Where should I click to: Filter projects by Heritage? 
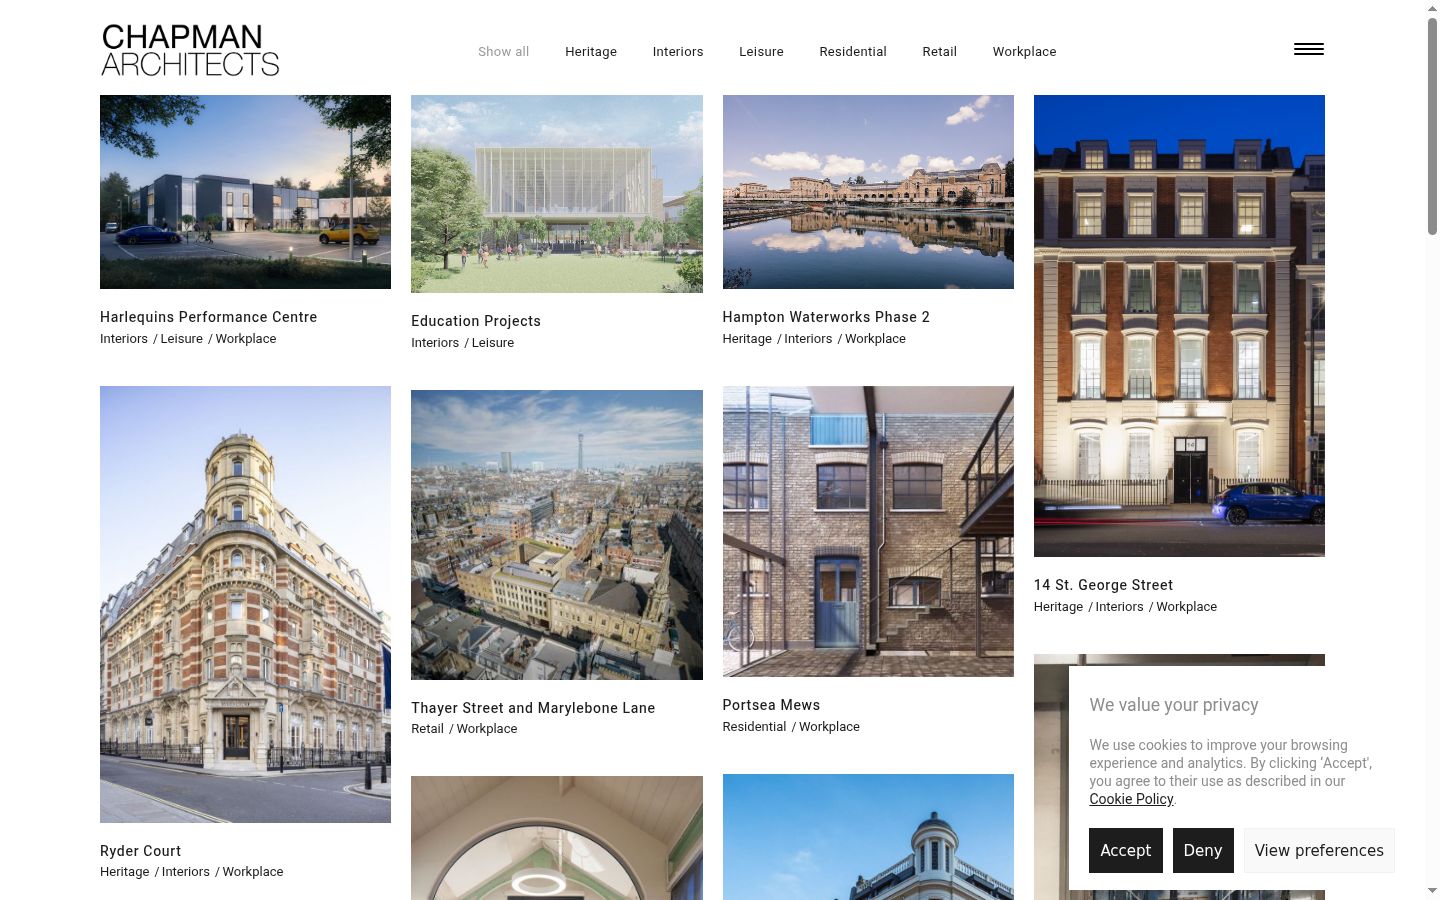[591, 52]
